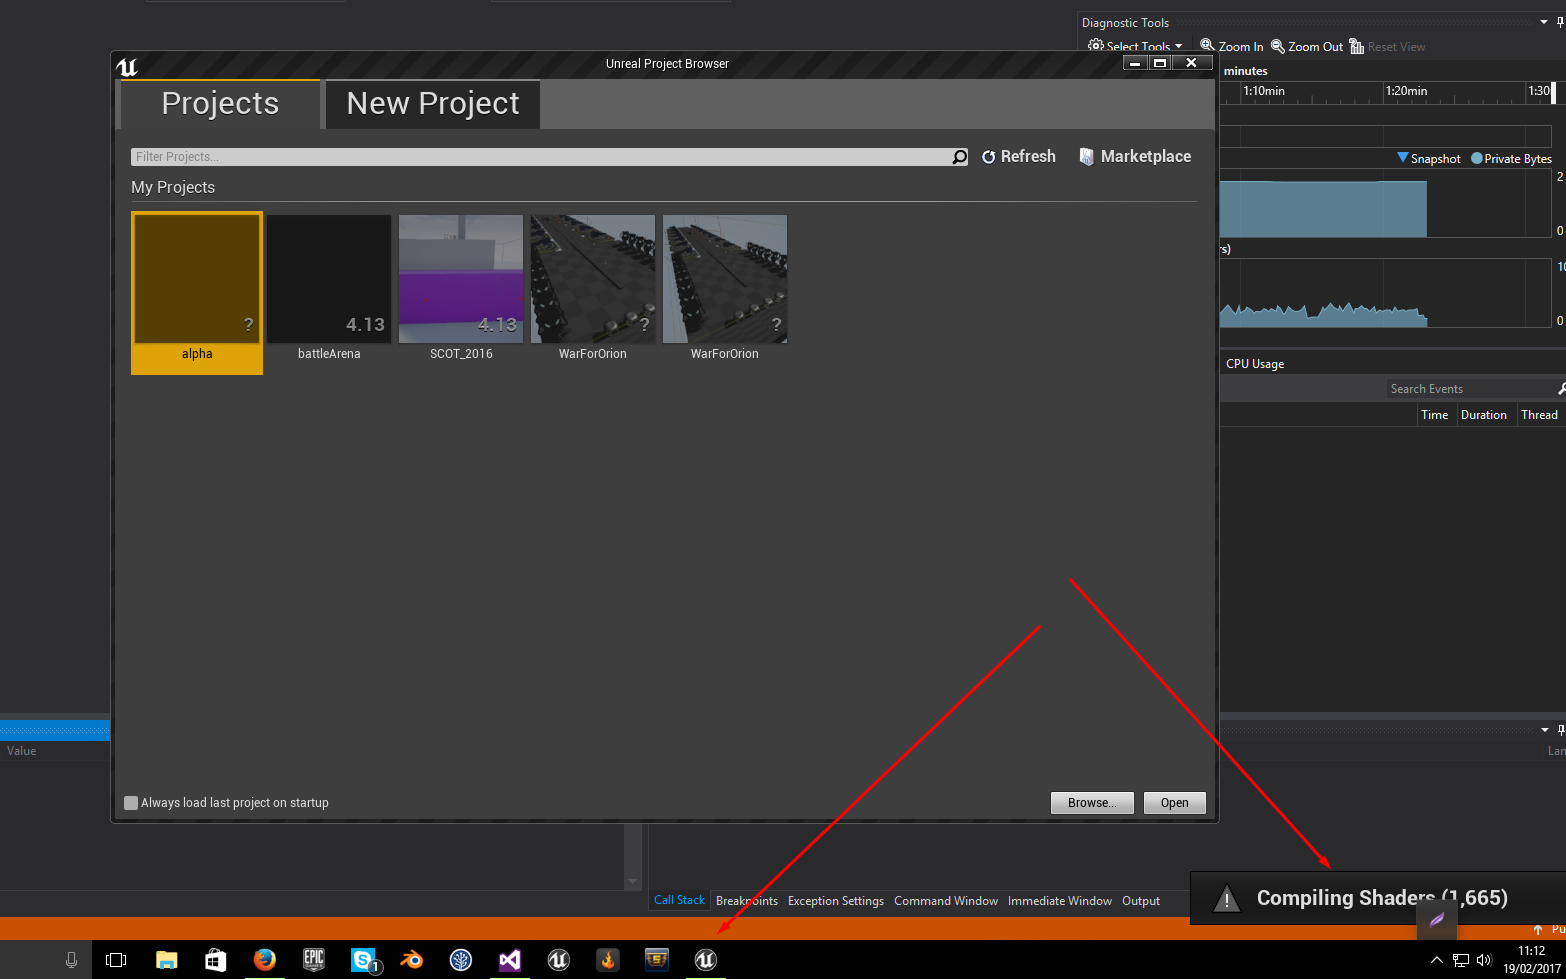The height and width of the screenshot is (979, 1566).
Task: Click the yellow-framed taskbar icon after the flame
Action: 656,960
